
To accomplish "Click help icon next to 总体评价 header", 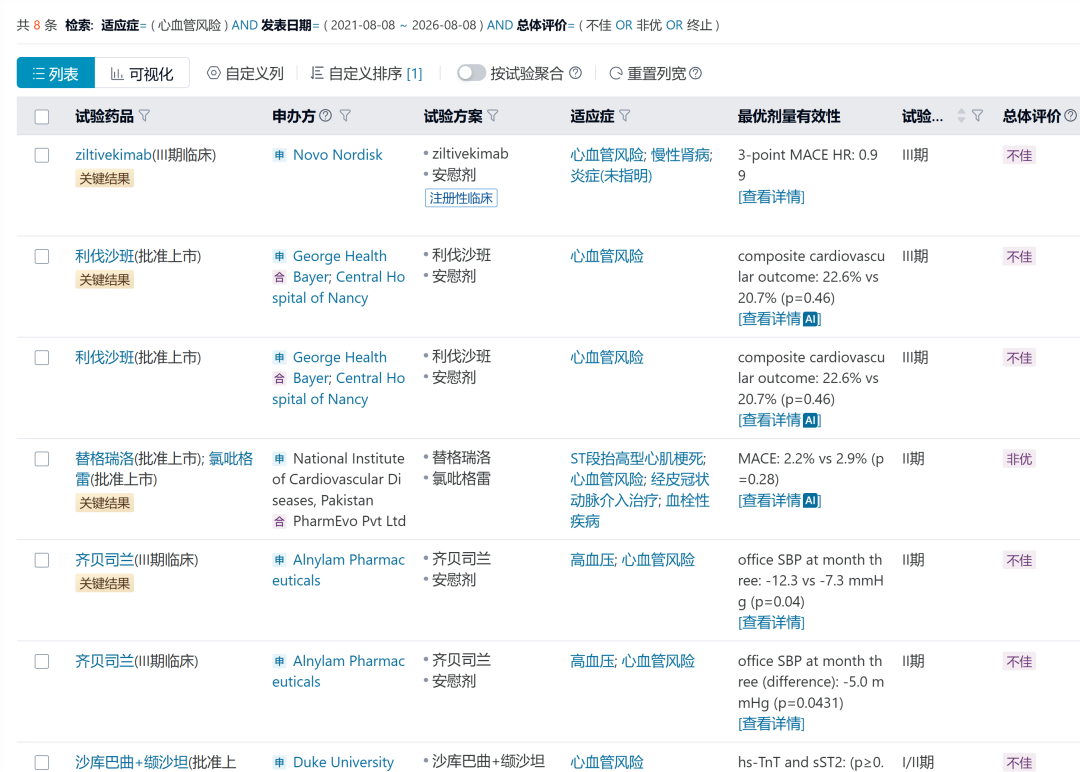I will (x=1070, y=116).
